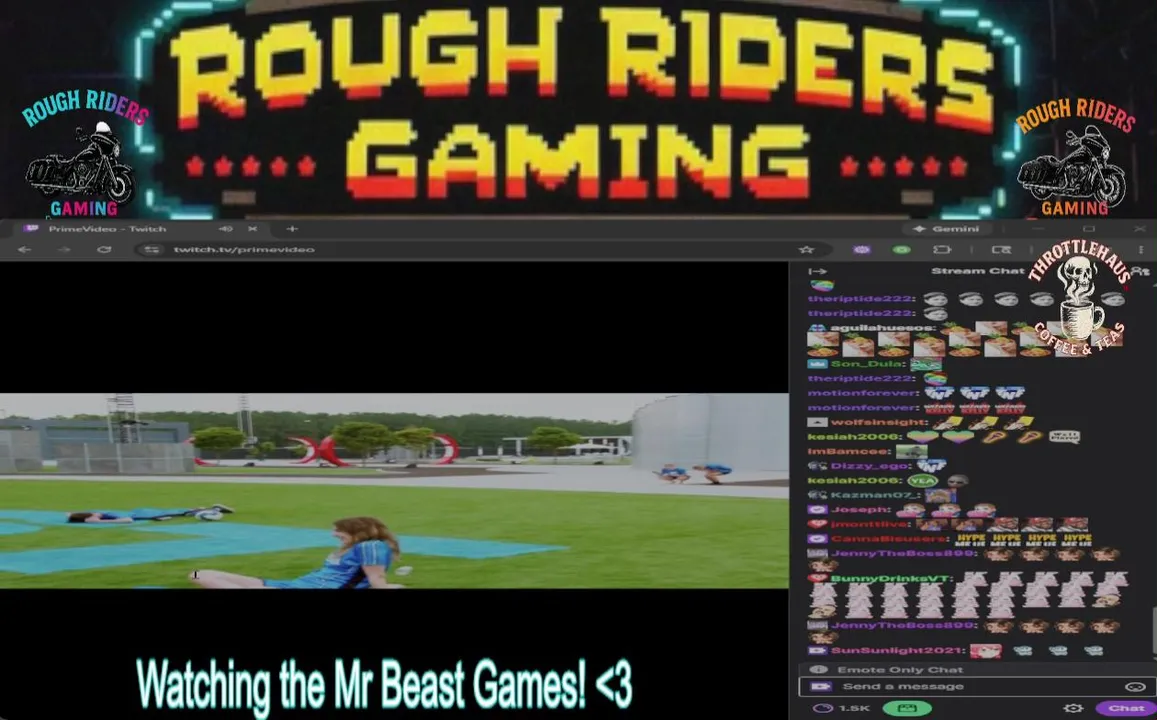Click username CannaBisusers in chat
The height and width of the screenshot is (720, 1157).
tap(888, 539)
